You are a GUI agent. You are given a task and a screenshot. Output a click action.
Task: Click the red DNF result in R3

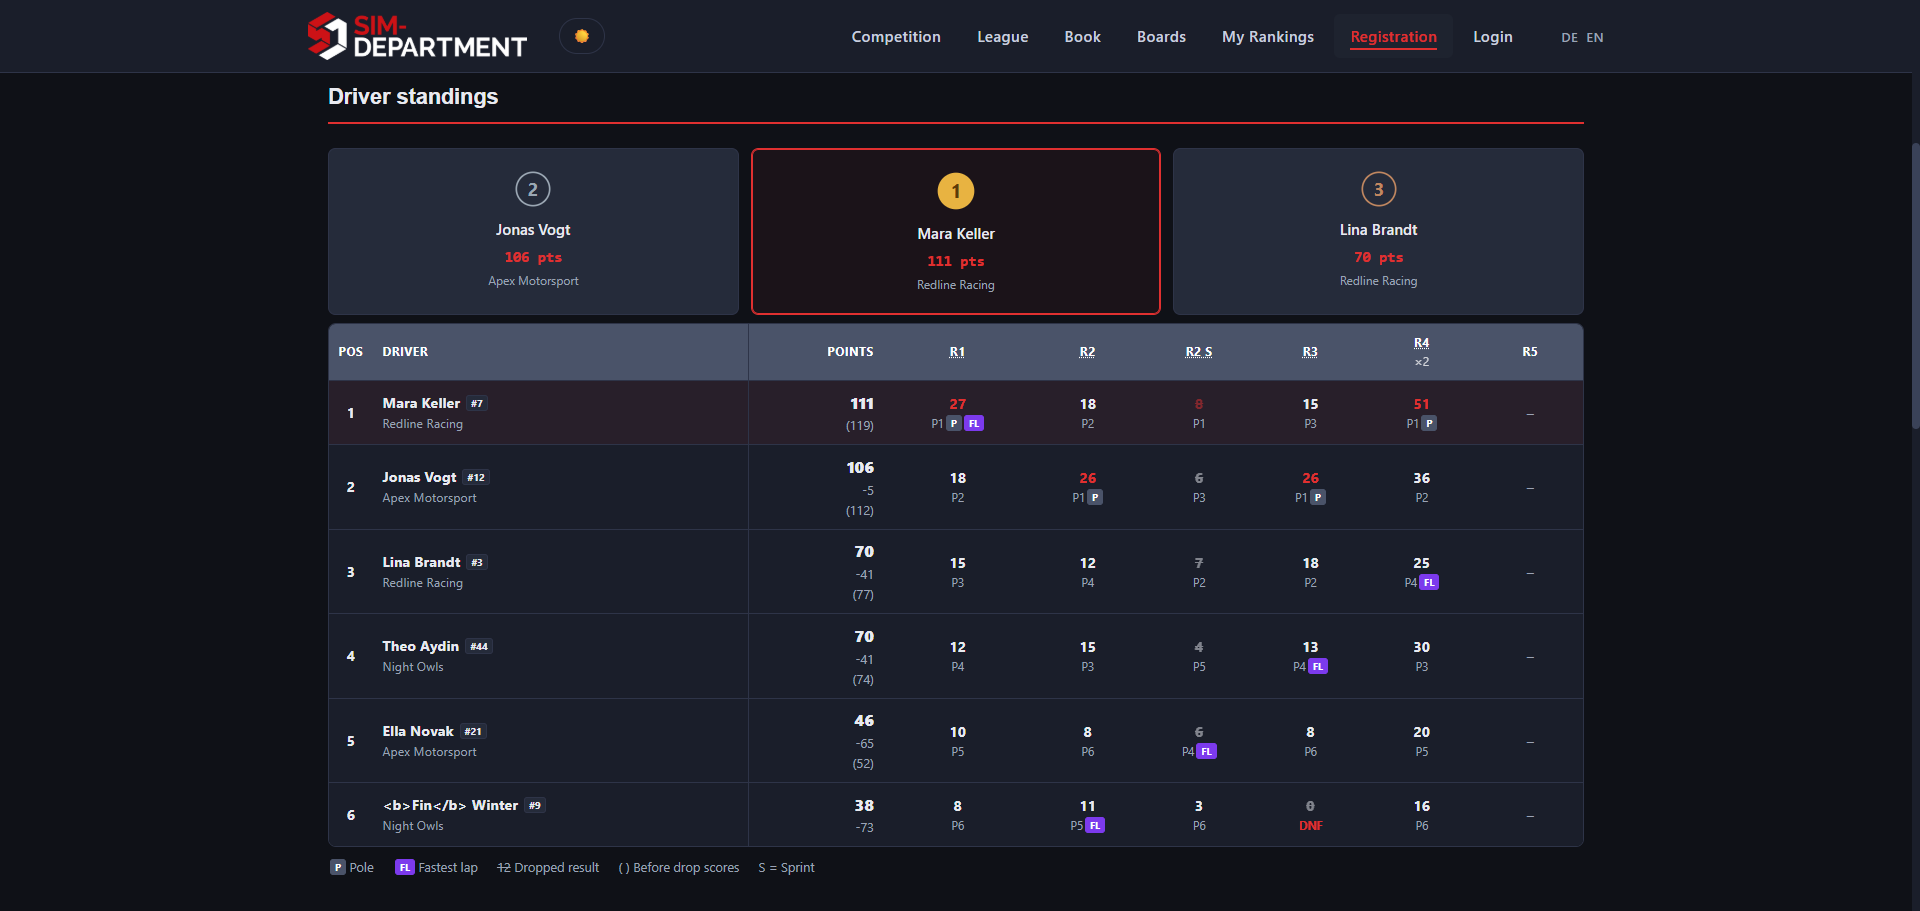point(1310,826)
